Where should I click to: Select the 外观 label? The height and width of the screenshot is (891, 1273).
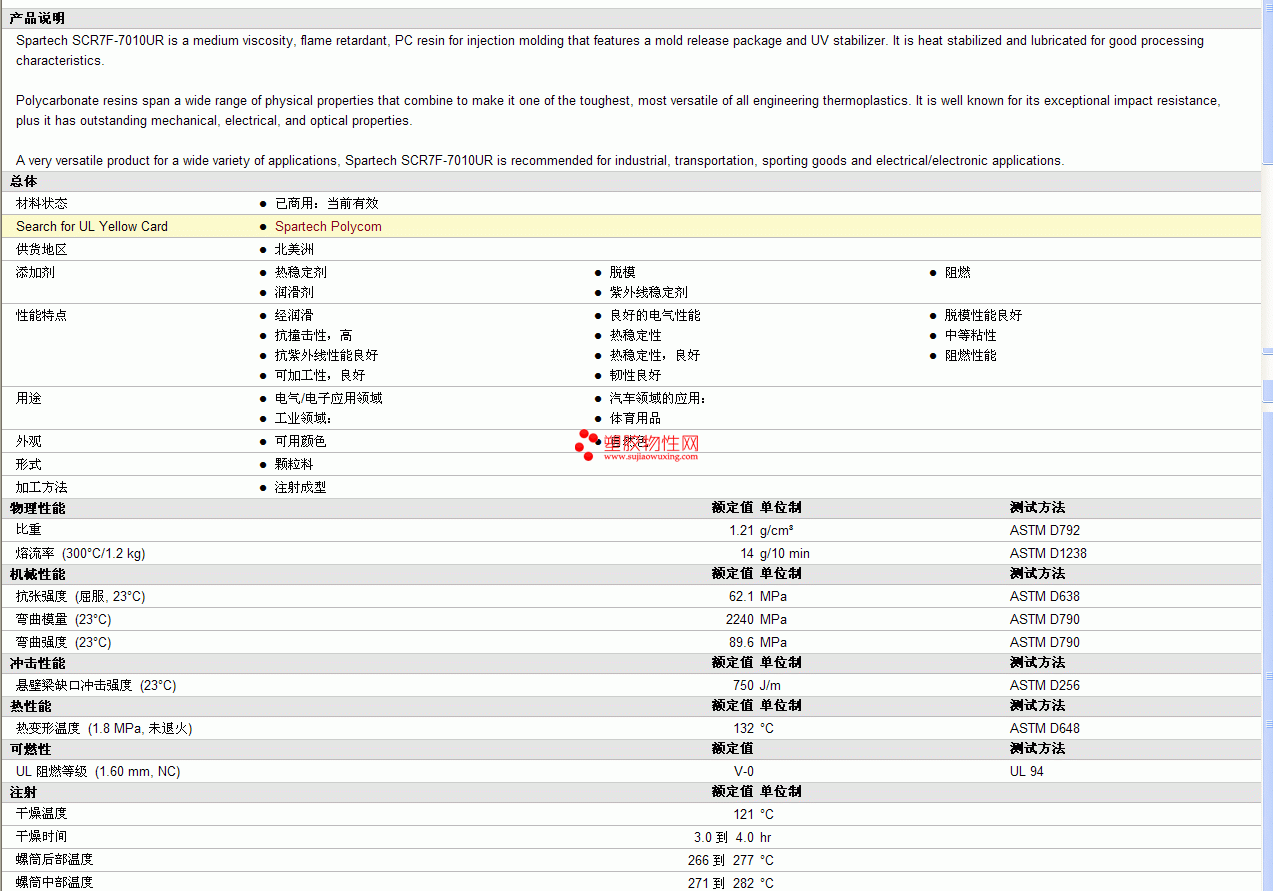pos(29,441)
